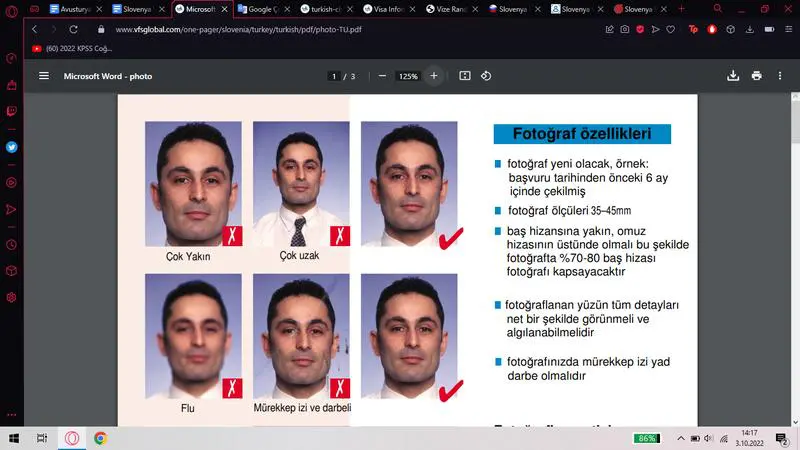Image resolution: width=800 pixels, height=450 pixels.
Task: Open sidebar settings gear
Action: (11, 297)
